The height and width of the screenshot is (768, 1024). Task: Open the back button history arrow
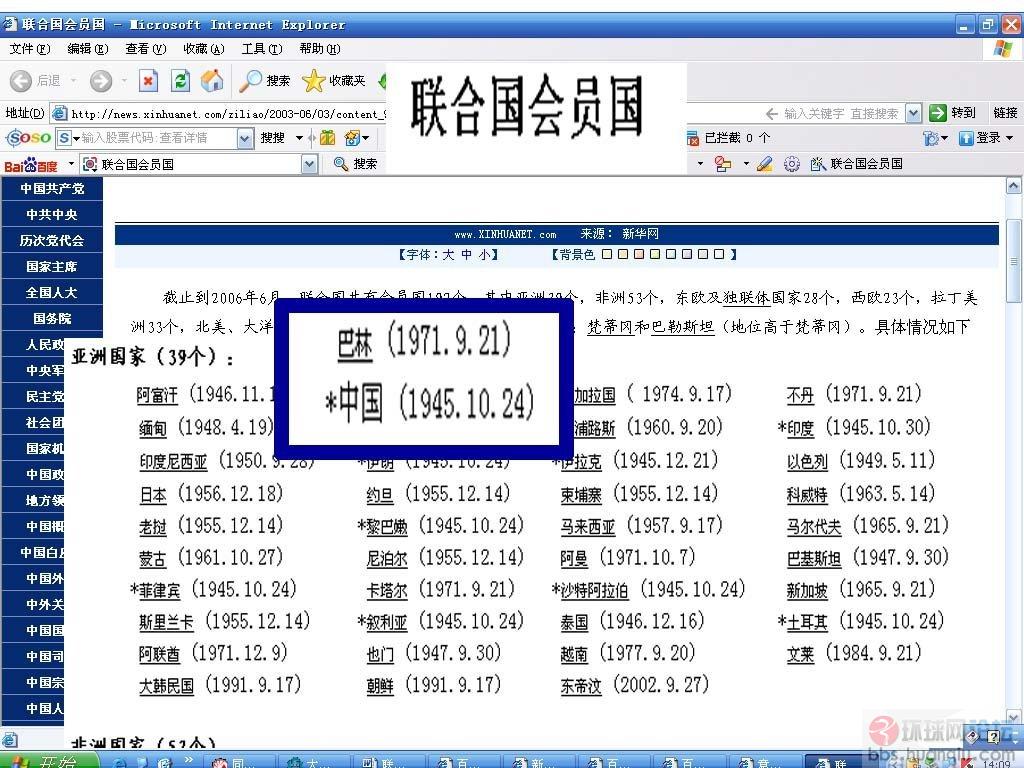pos(73,81)
